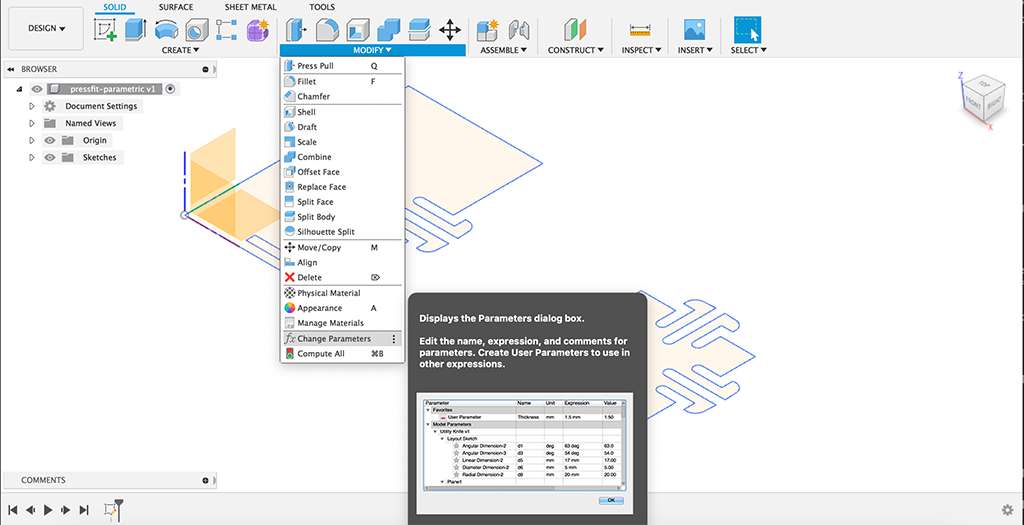The height and width of the screenshot is (525, 1024).
Task: Open the ASSEMBLE dropdown menu
Action: pos(504,50)
